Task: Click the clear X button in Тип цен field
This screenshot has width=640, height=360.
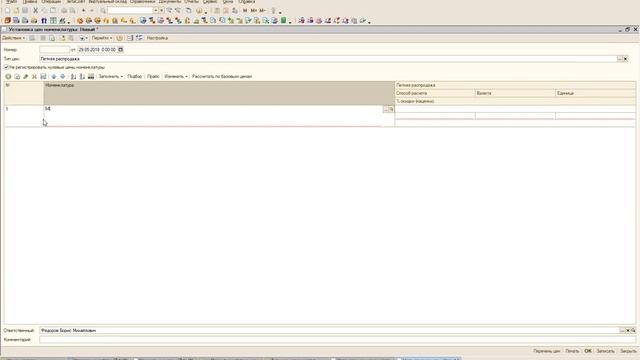Action: [625, 59]
